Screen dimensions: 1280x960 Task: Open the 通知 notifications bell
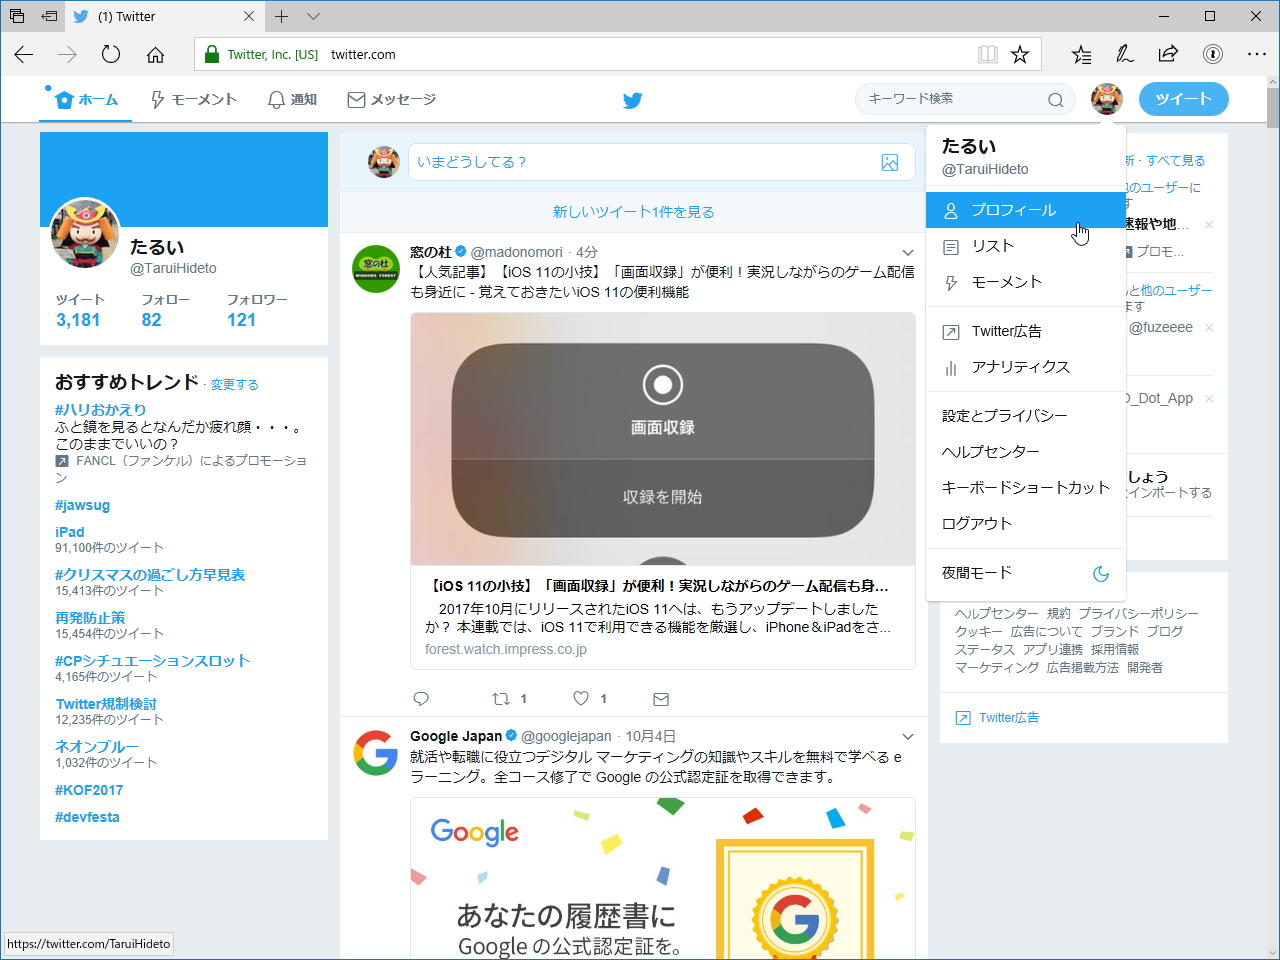click(274, 99)
